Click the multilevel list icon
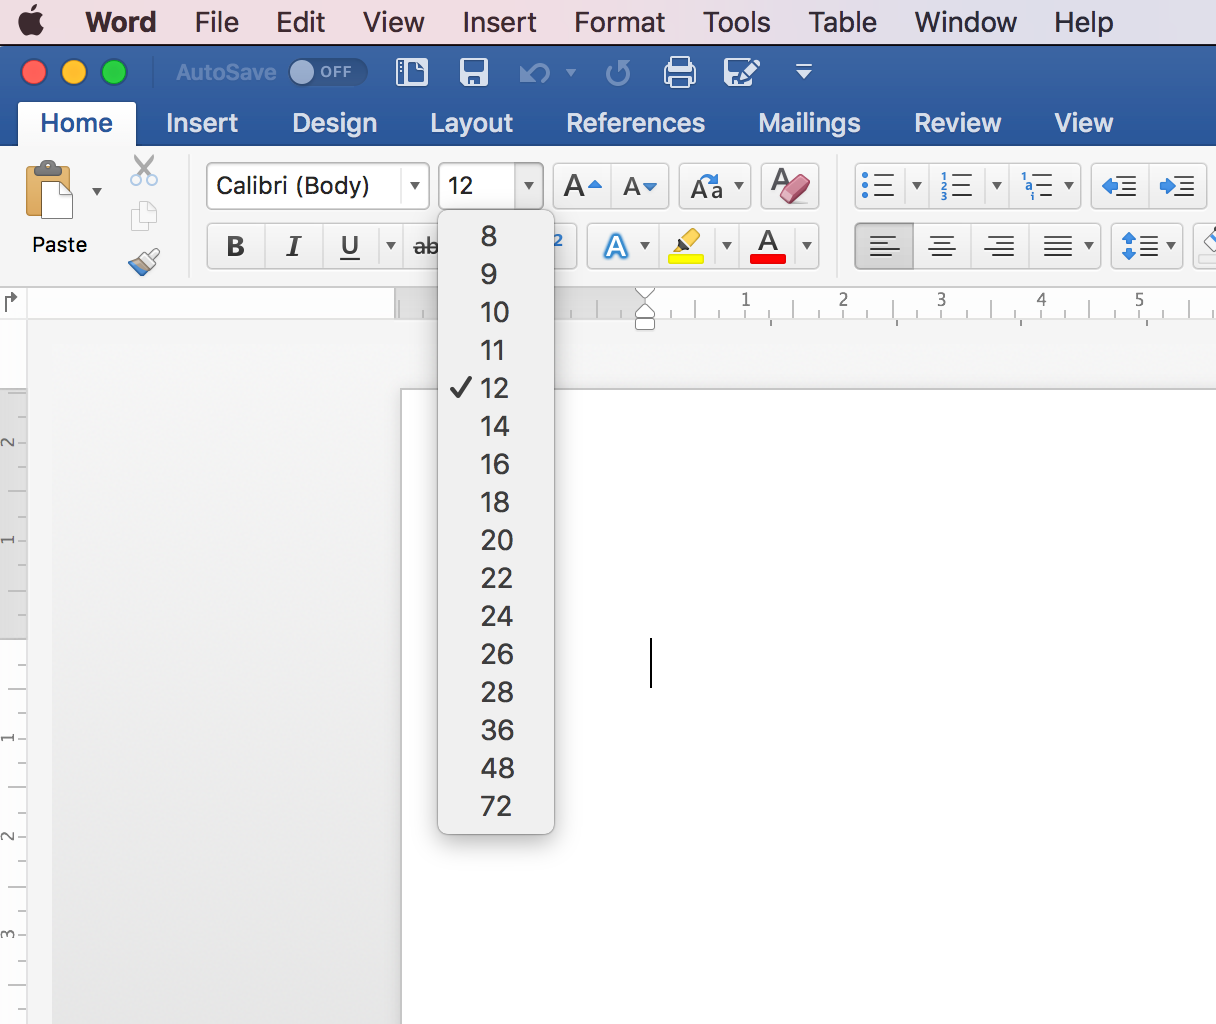This screenshot has height=1024, width=1216. pyautogui.click(x=1036, y=186)
